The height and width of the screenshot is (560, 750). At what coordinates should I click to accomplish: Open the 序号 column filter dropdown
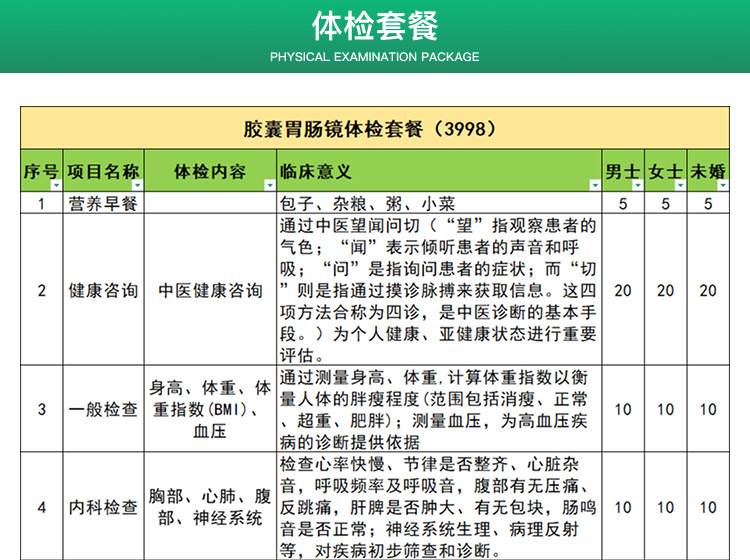57,185
